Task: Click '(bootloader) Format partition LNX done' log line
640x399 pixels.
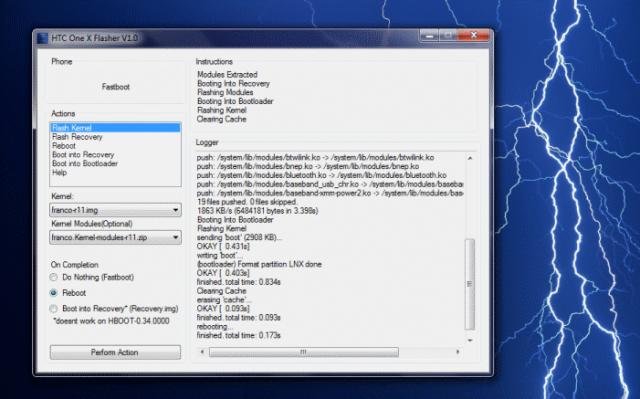Action: pos(259,264)
